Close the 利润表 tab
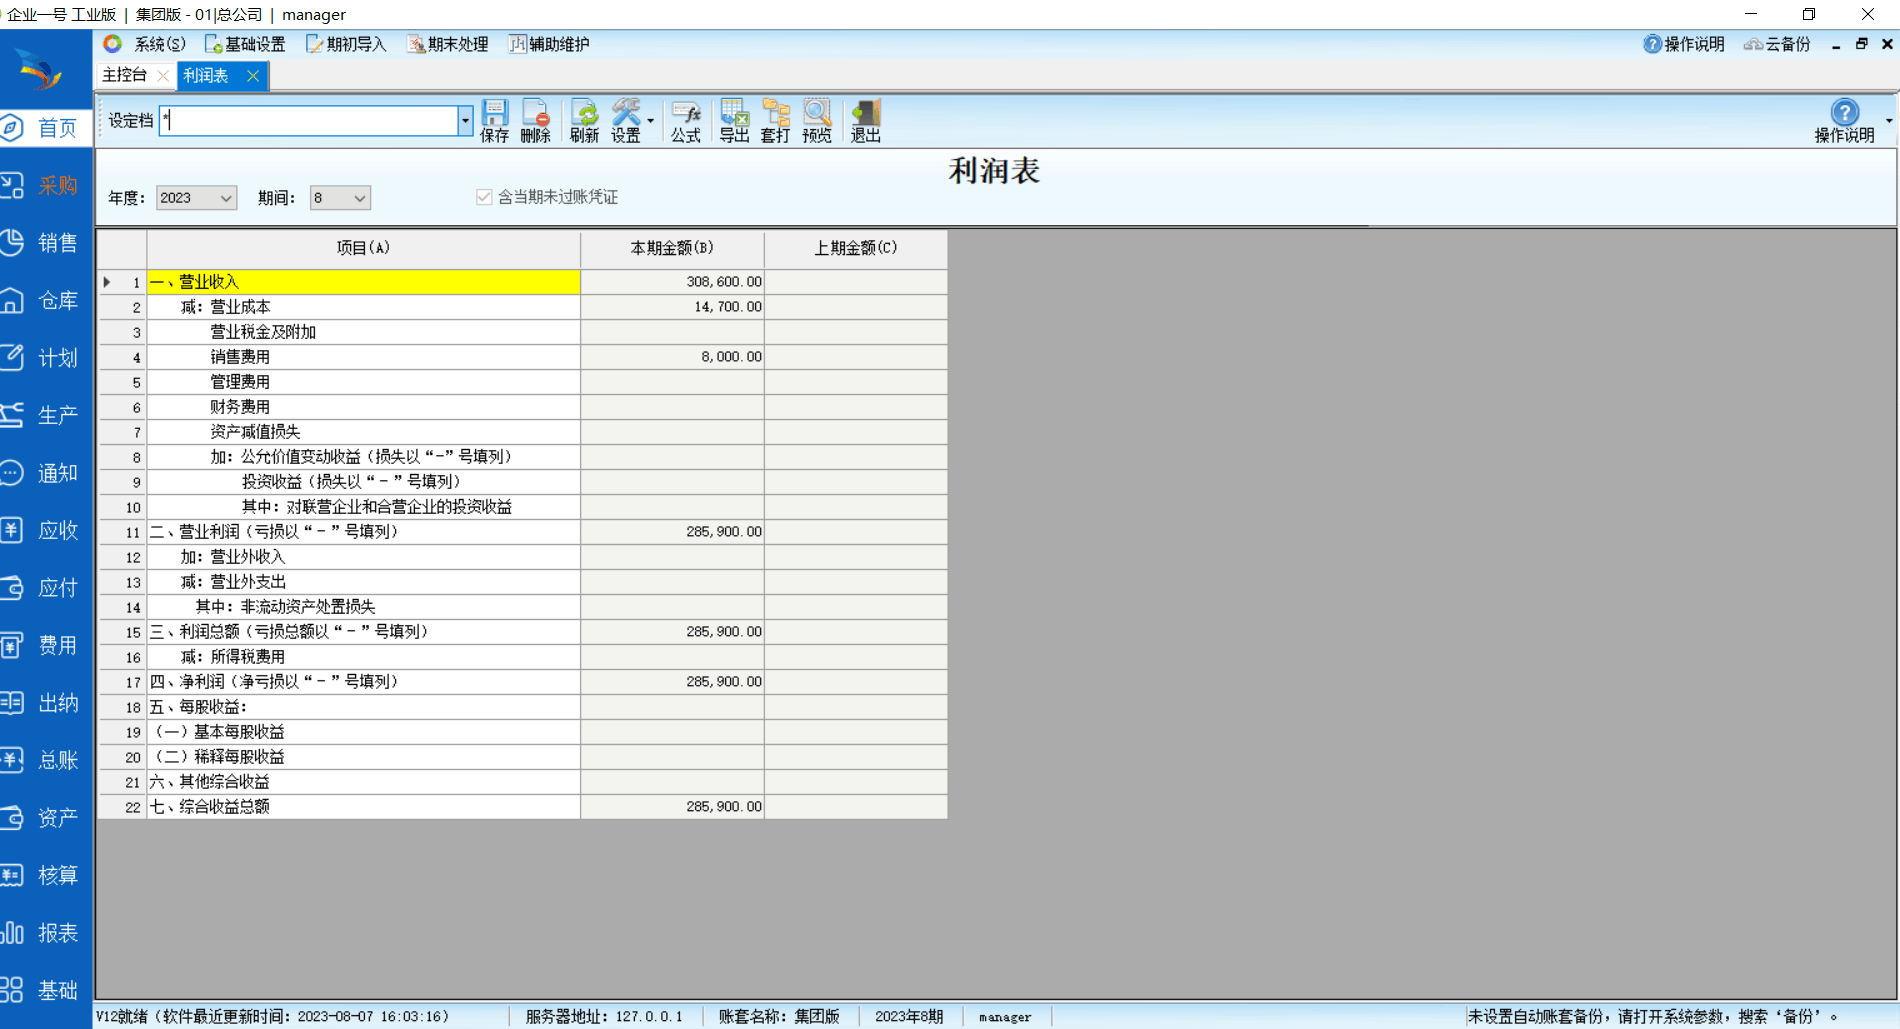1900x1029 pixels. pyautogui.click(x=253, y=76)
